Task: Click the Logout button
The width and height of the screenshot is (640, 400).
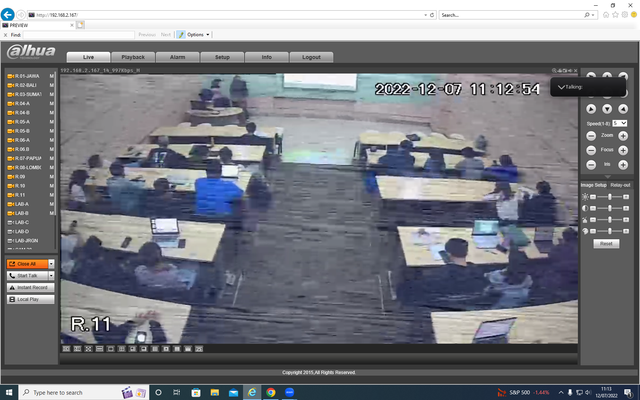Action: (311, 57)
